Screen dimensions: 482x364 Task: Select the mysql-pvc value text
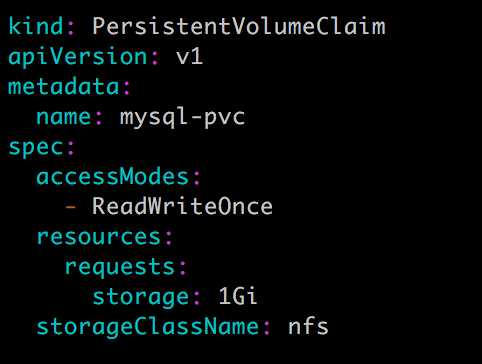click(182, 118)
